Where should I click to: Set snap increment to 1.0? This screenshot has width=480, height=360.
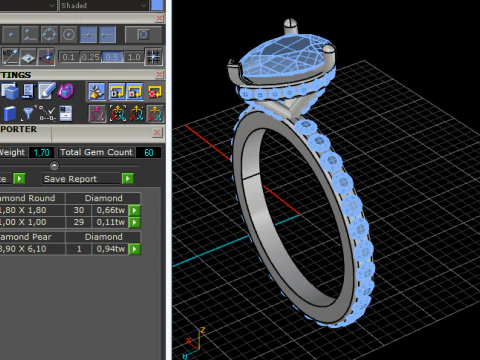click(134, 57)
